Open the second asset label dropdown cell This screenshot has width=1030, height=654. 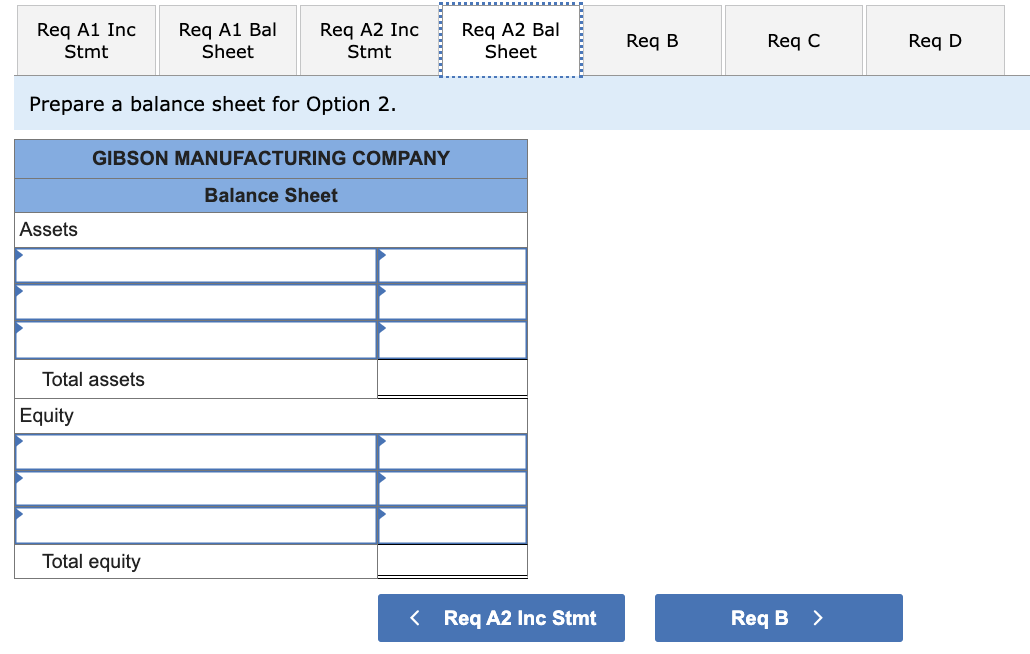195,302
